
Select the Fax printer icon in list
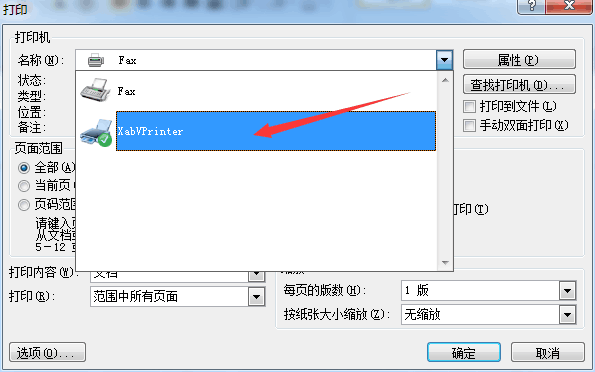pos(95,90)
